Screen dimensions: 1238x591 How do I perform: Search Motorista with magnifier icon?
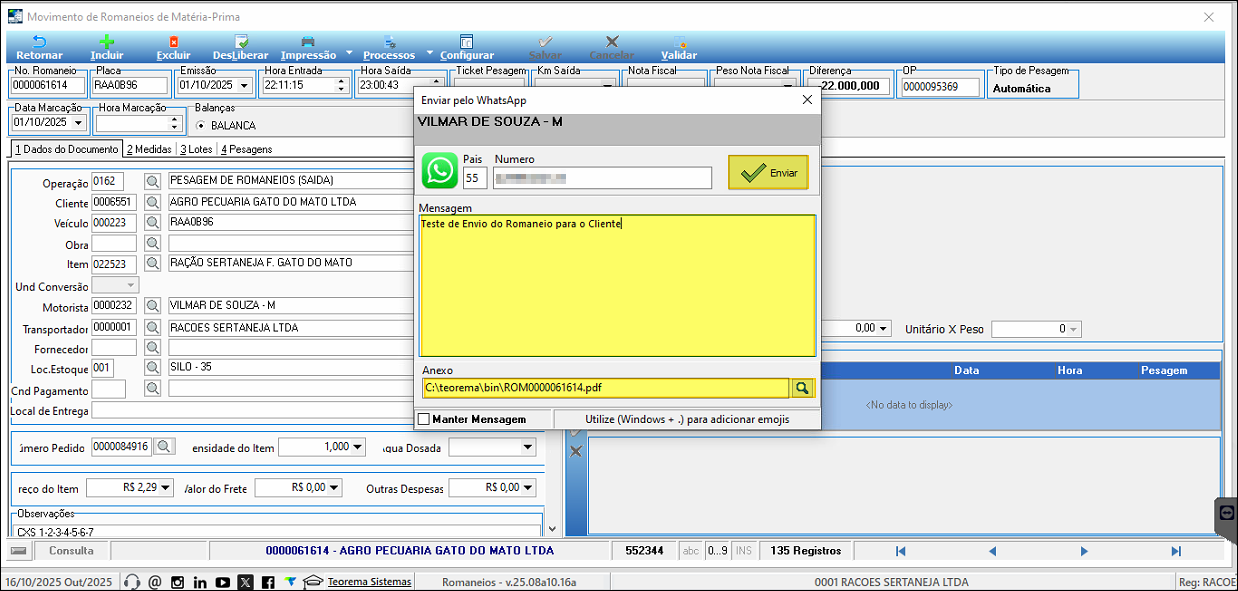[153, 306]
